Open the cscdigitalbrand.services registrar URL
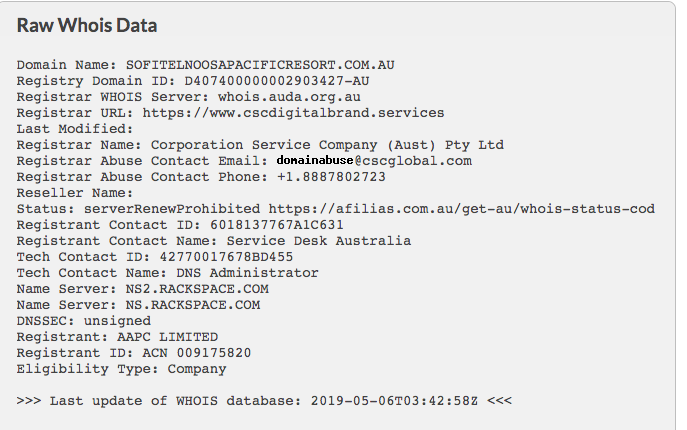Viewport: 687px width, 430px height. (295, 113)
